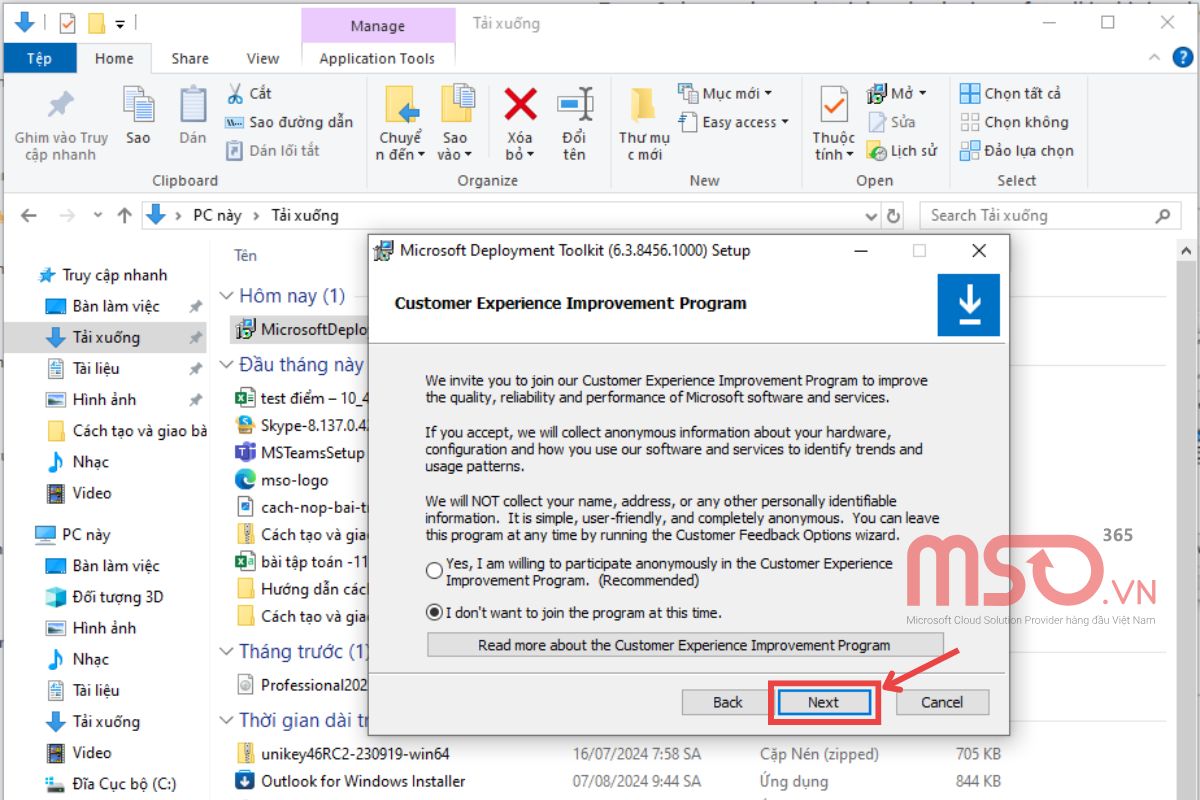The image size is (1200, 800).
Task: Click the Sao (copy) ribbon icon
Action: pyautogui.click(x=138, y=105)
